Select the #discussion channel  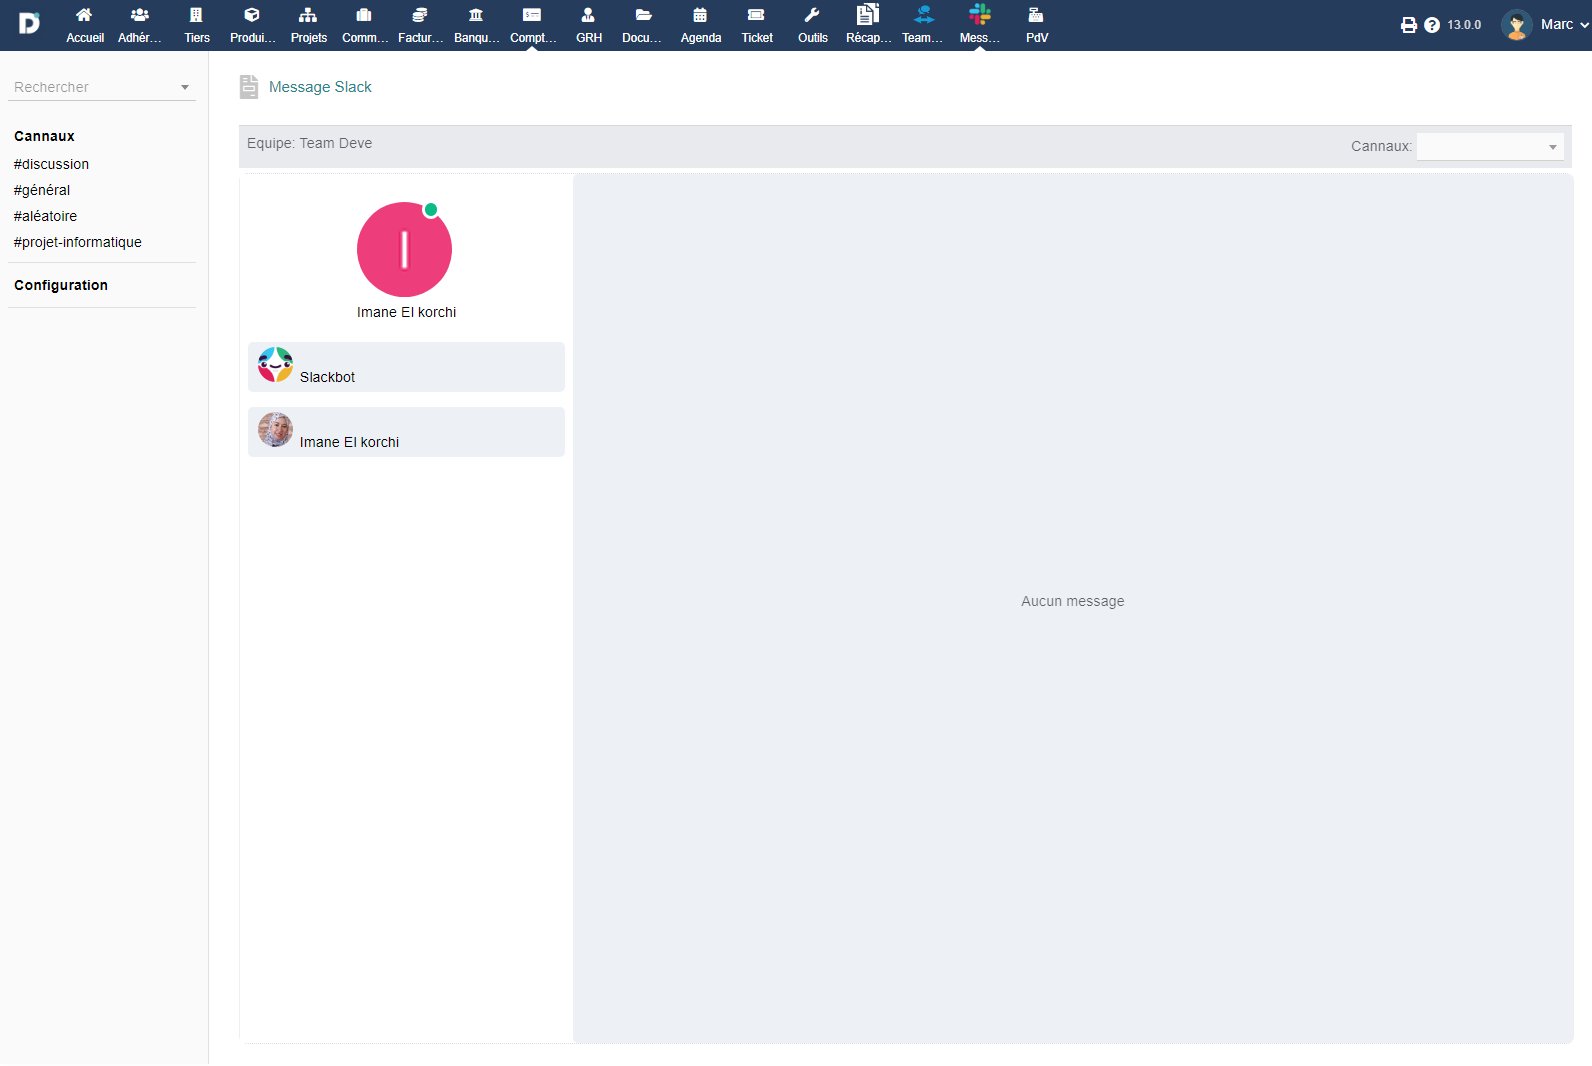point(51,164)
